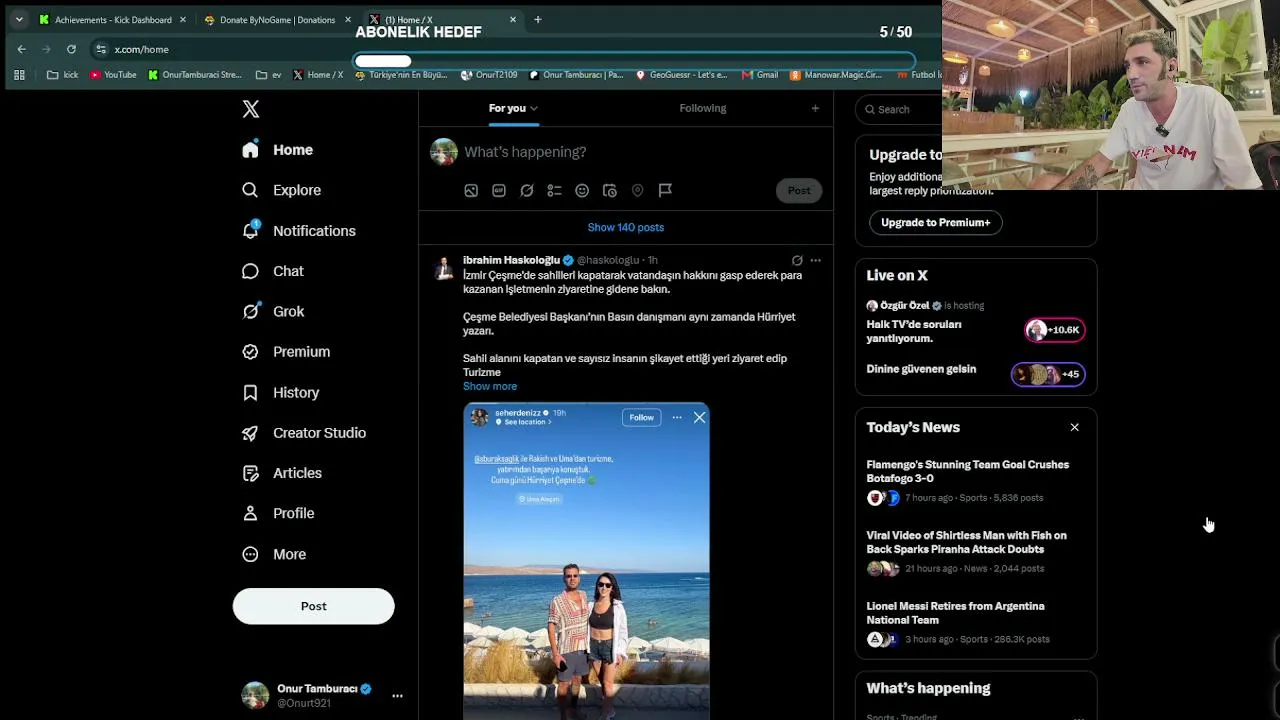Open user avatar next to composer

(444, 152)
